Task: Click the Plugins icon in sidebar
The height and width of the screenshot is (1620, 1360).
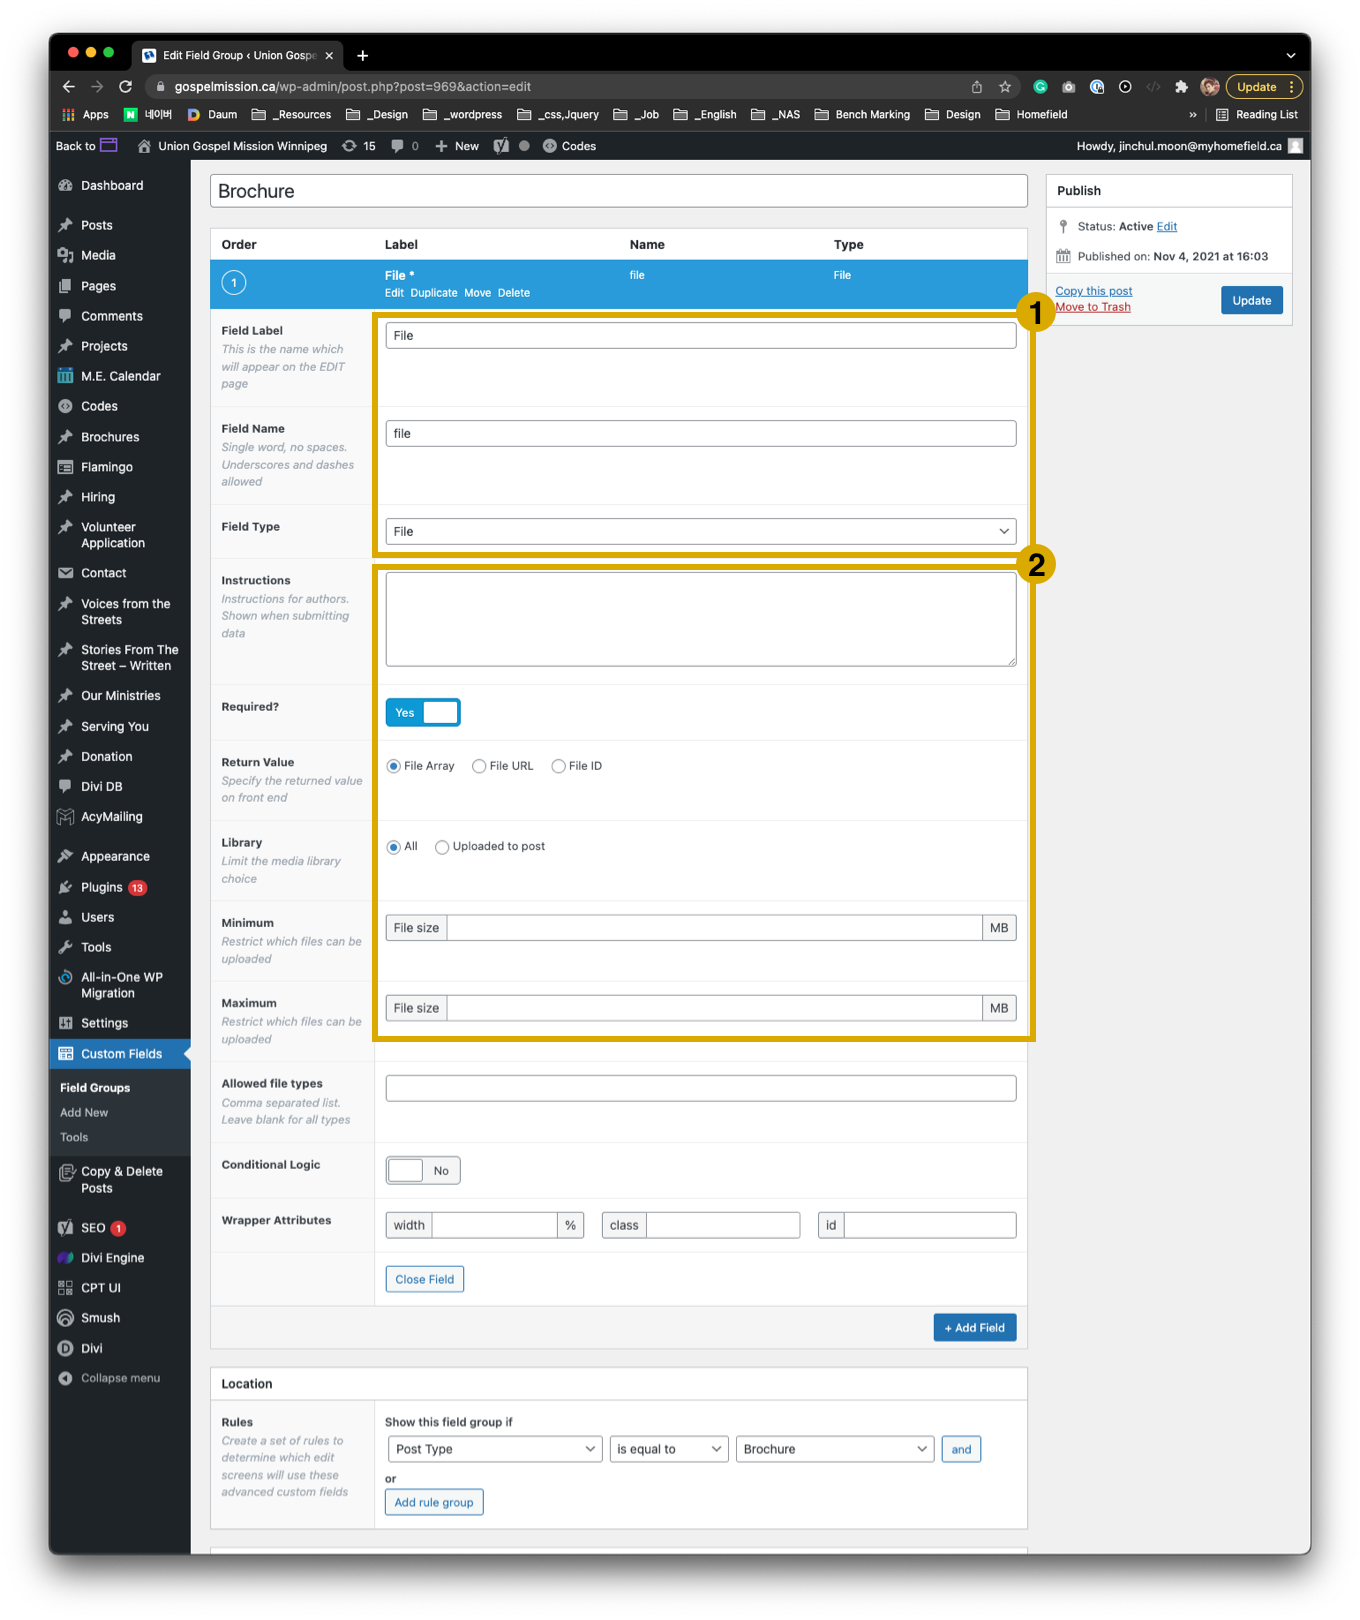Action: (66, 887)
